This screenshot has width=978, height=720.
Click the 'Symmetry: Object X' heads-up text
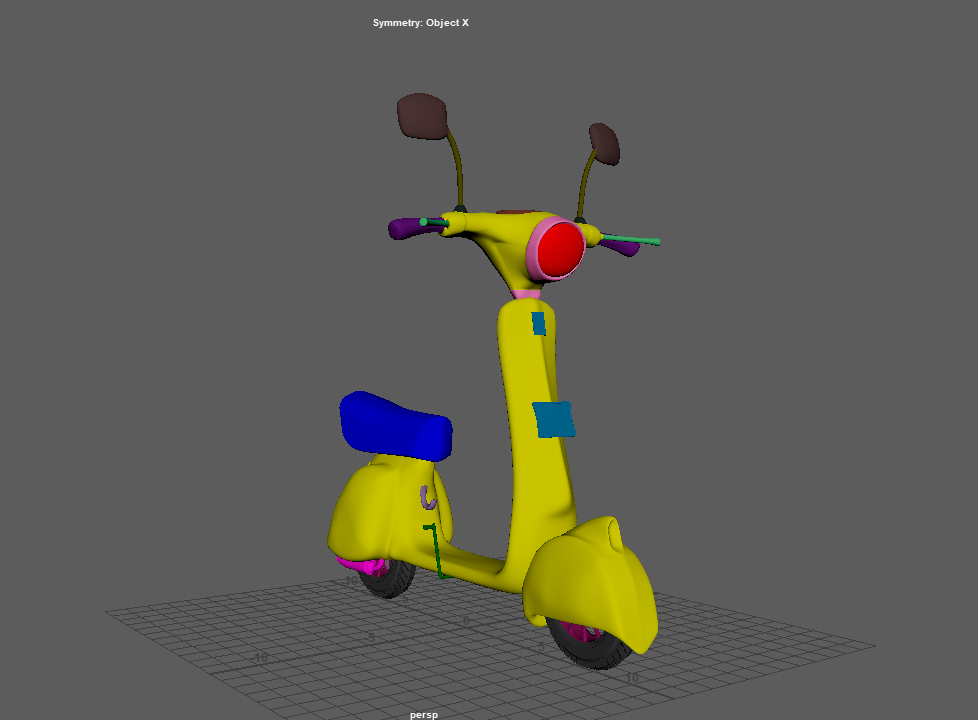tap(421, 22)
